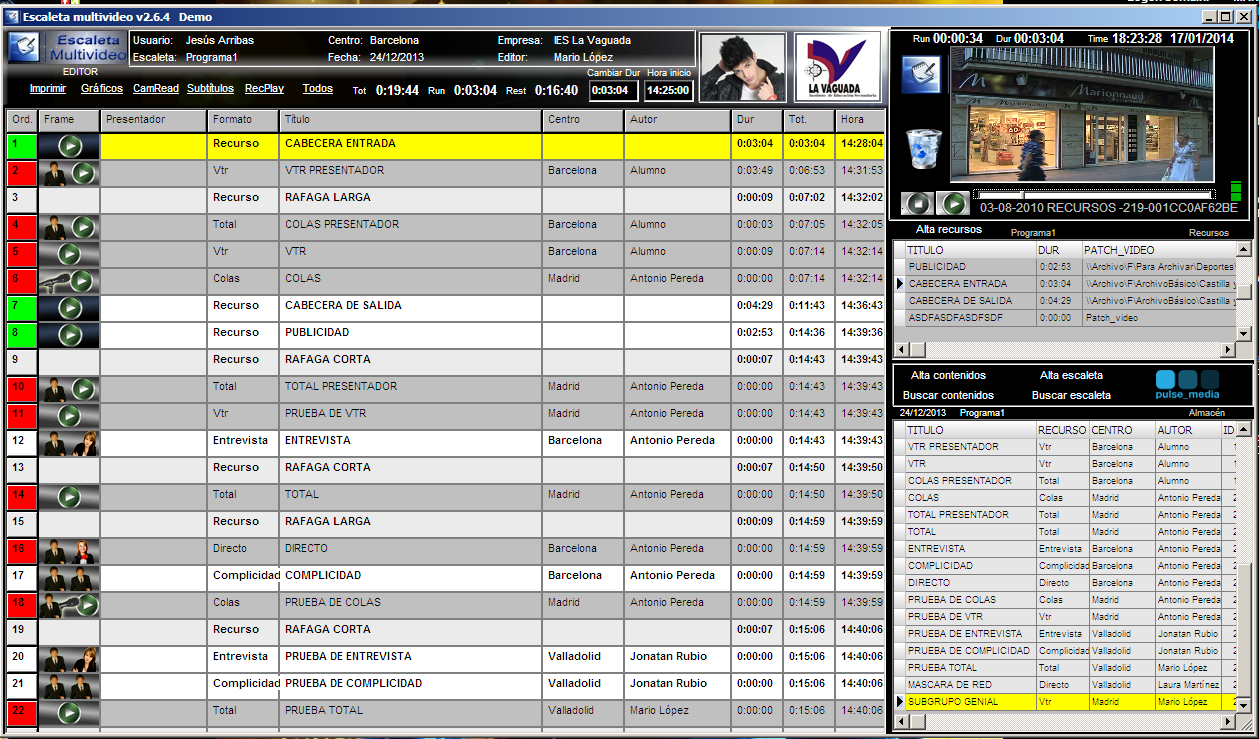Click Alta escaleta
Screen dimensions: 1259x739
coord(1071,376)
